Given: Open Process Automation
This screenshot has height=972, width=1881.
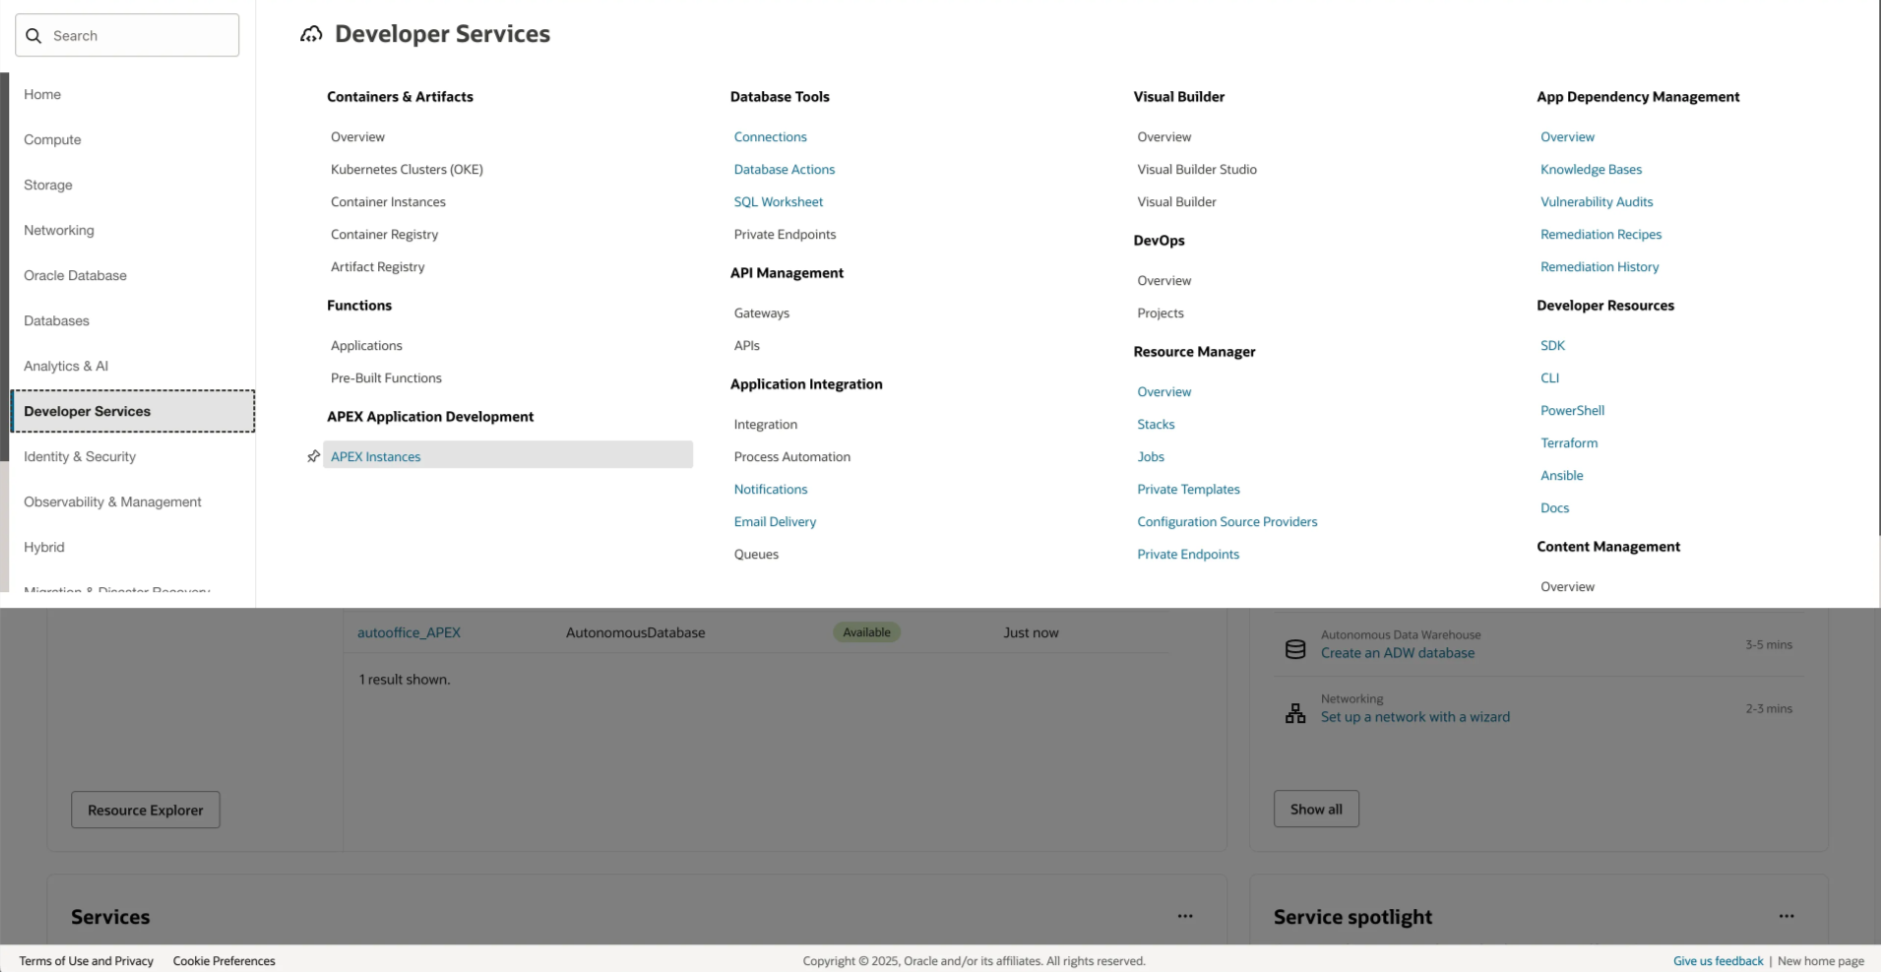Looking at the screenshot, I should 792,456.
